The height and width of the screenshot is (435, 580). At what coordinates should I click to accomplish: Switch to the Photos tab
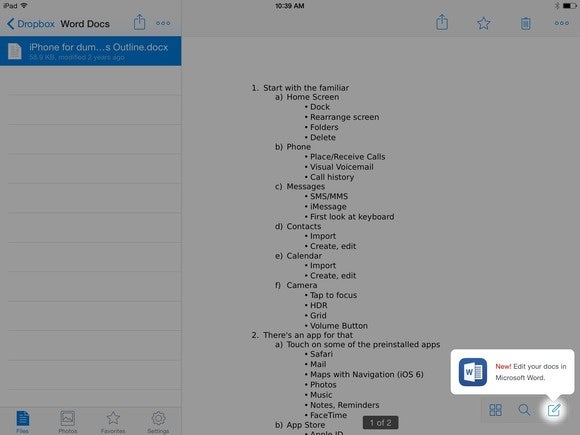click(x=68, y=422)
